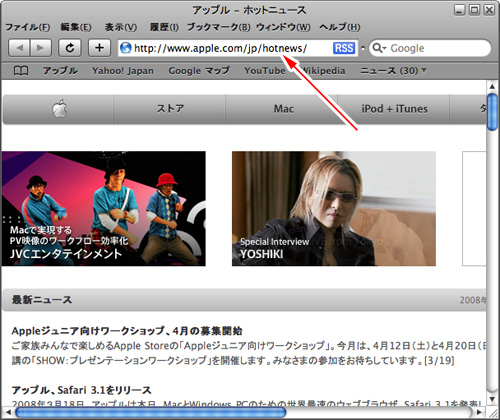Open the アップル bookmark
The height and width of the screenshot is (420, 500).
point(60,71)
